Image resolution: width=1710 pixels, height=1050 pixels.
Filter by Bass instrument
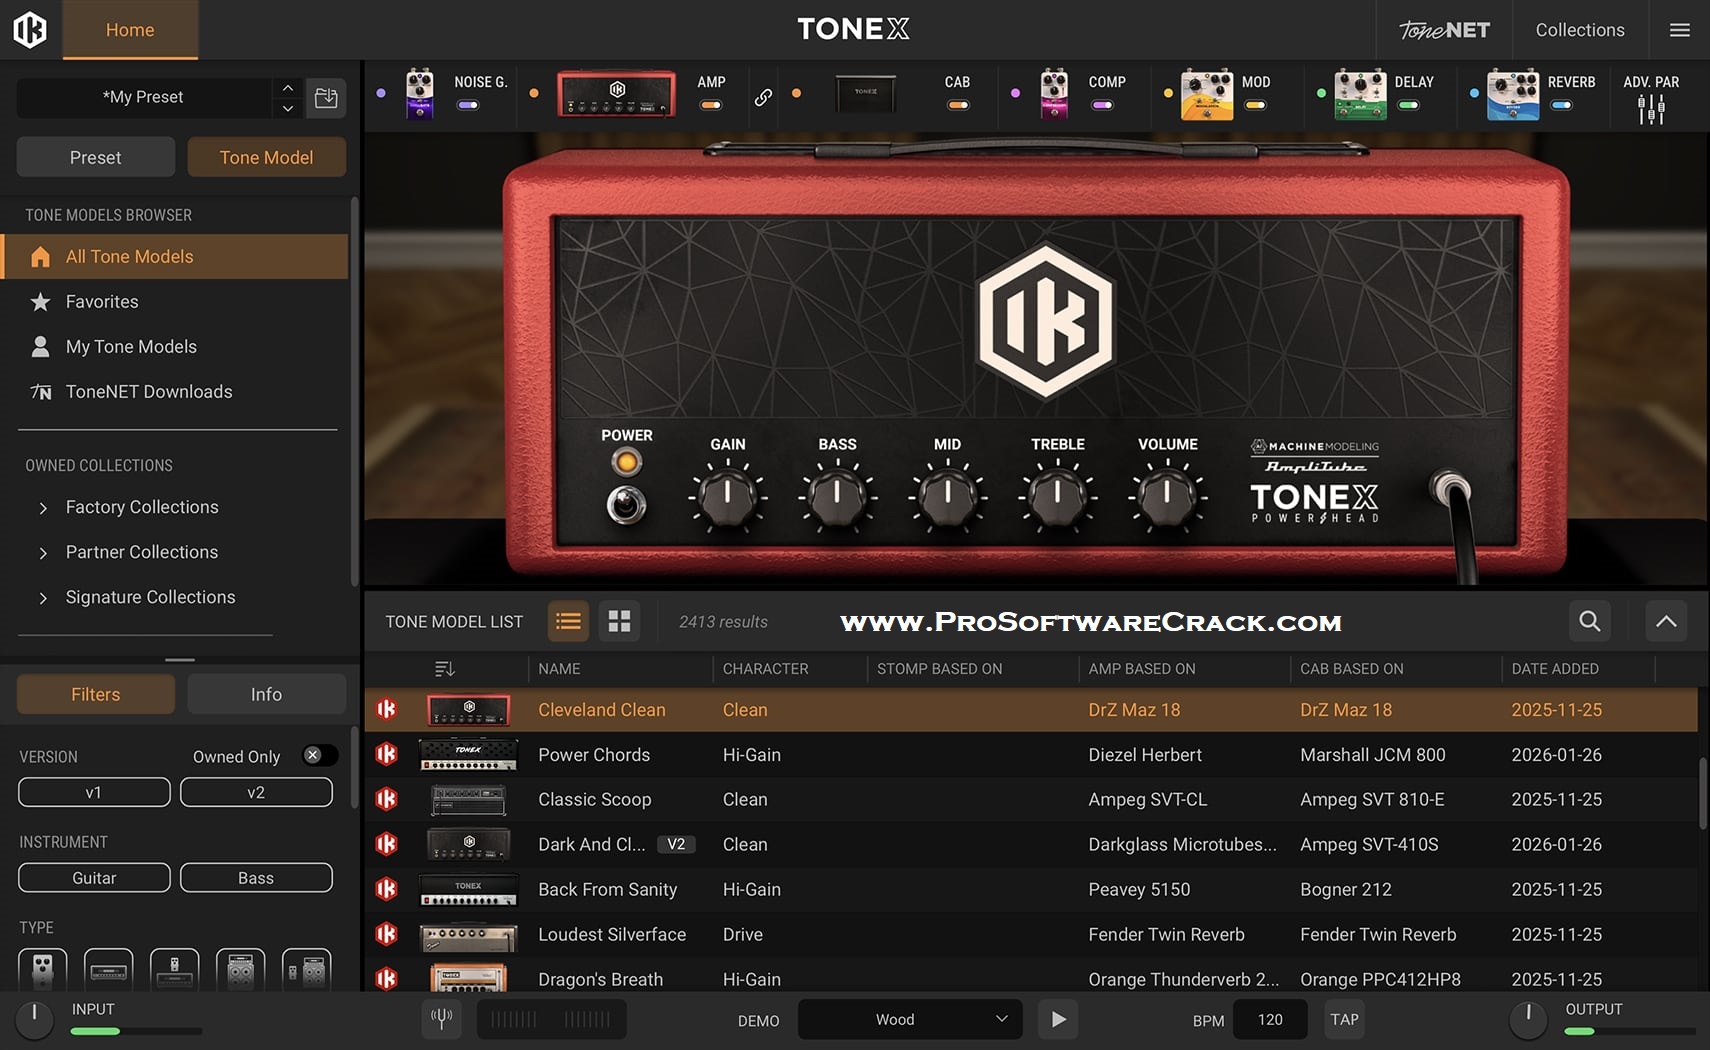[256, 877]
